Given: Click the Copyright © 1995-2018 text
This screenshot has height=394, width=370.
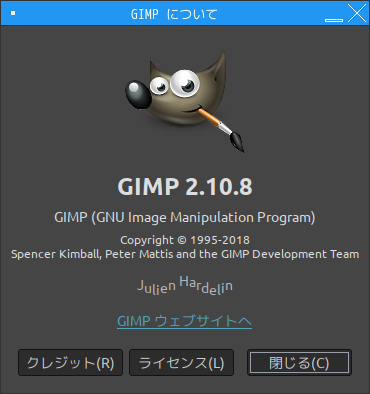Looking at the screenshot, I should (x=185, y=240).
